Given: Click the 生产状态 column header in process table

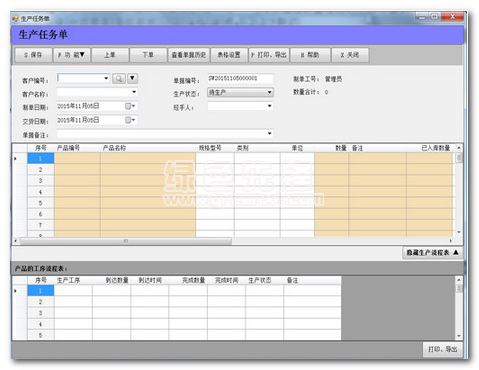Looking at the screenshot, I should [x=265, y=280].
